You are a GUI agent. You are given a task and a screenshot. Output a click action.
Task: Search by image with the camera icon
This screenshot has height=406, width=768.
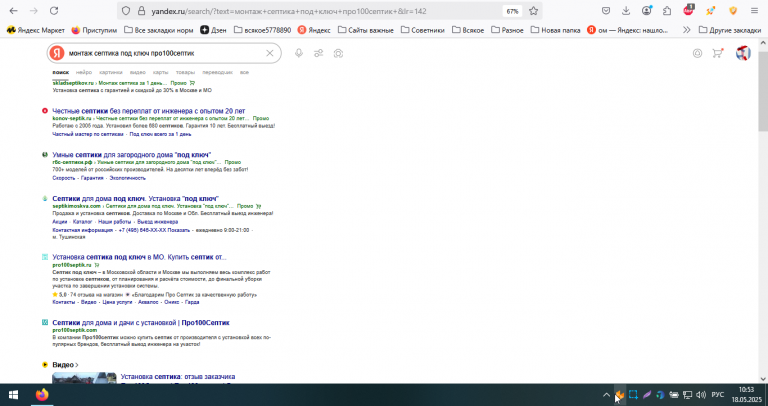[338, 53]
